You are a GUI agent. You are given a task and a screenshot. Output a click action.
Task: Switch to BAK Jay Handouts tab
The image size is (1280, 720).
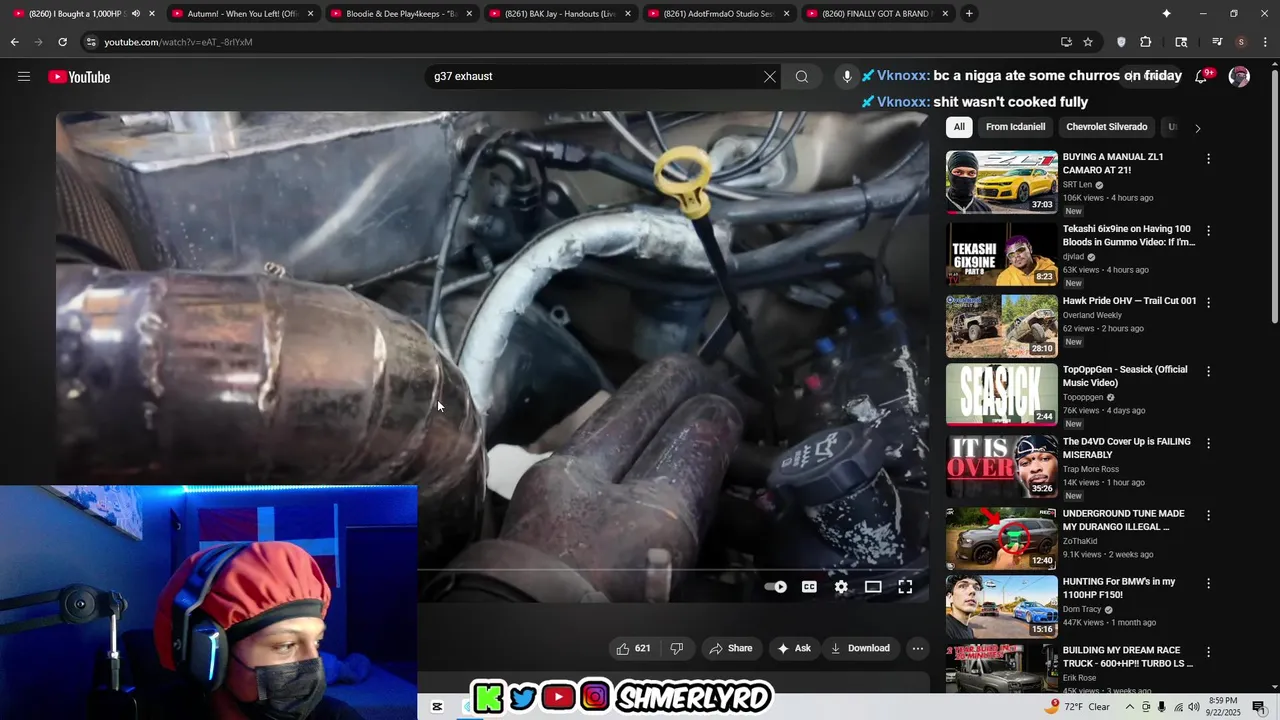(559, 14)
